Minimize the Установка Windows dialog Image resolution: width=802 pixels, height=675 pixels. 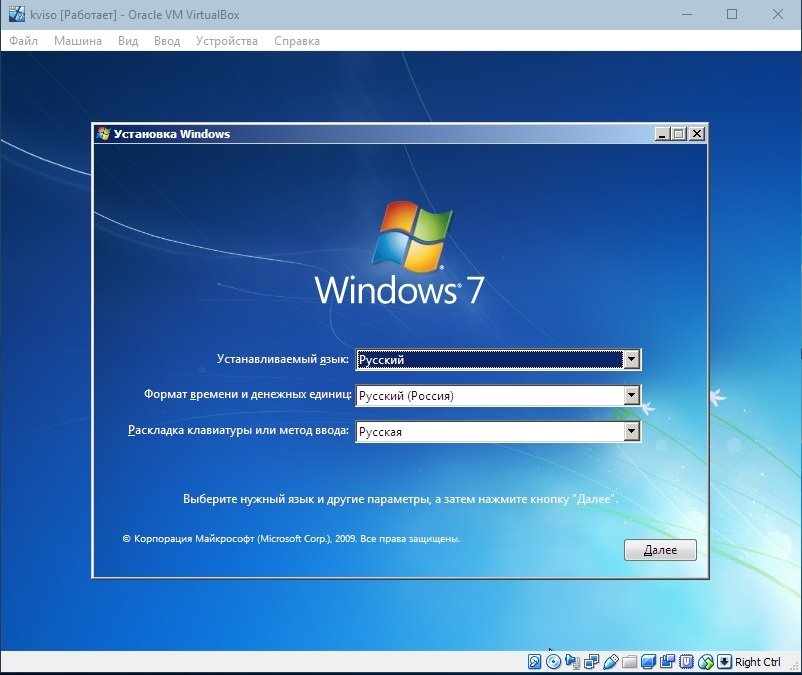click(x=662, y=134)
